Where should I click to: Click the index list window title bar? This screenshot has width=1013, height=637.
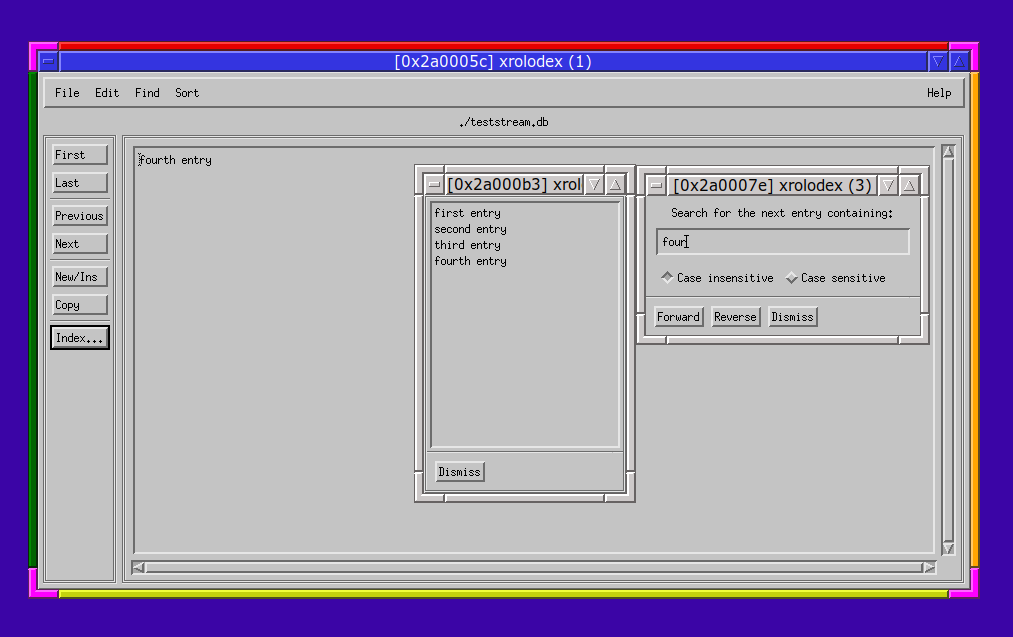pos(514,185)
